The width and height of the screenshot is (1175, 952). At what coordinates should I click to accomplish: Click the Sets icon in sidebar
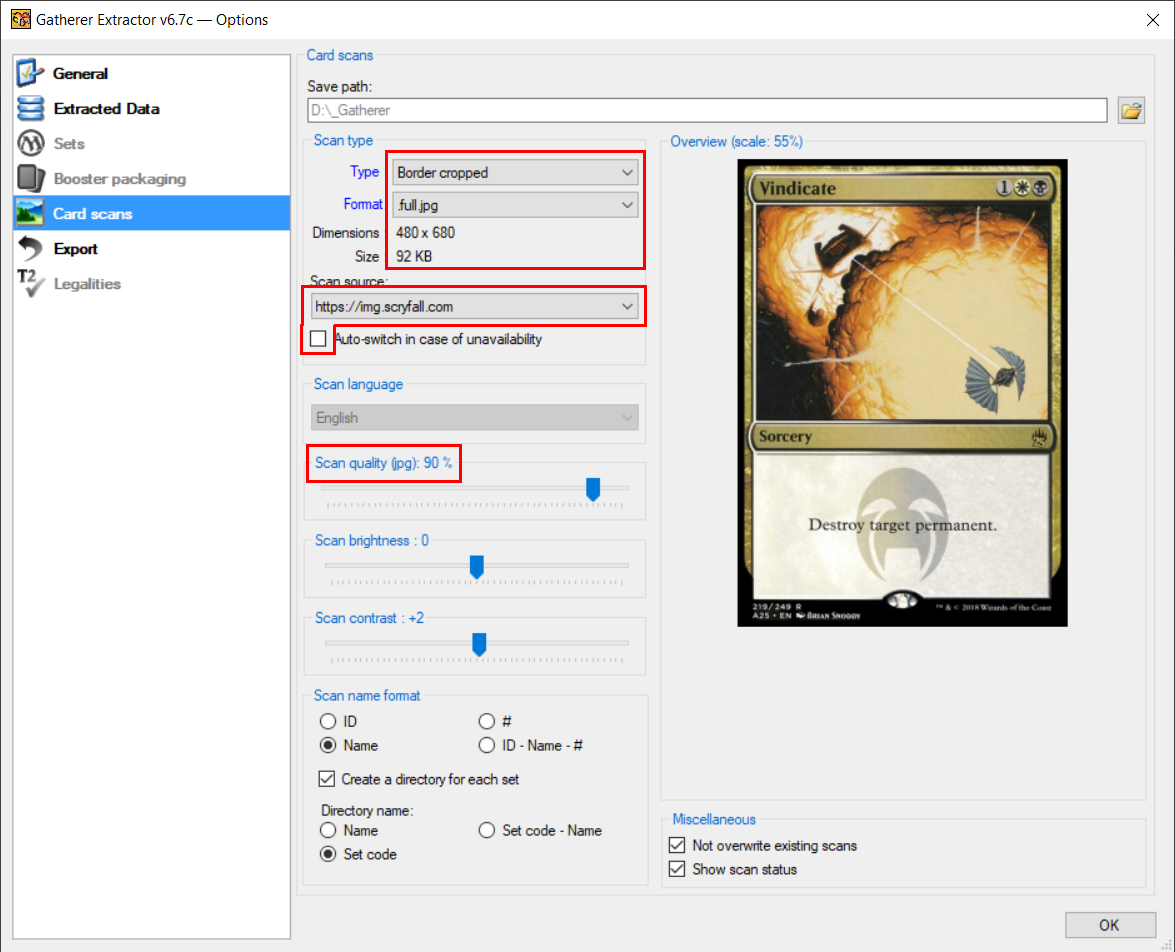coord(31,143)
